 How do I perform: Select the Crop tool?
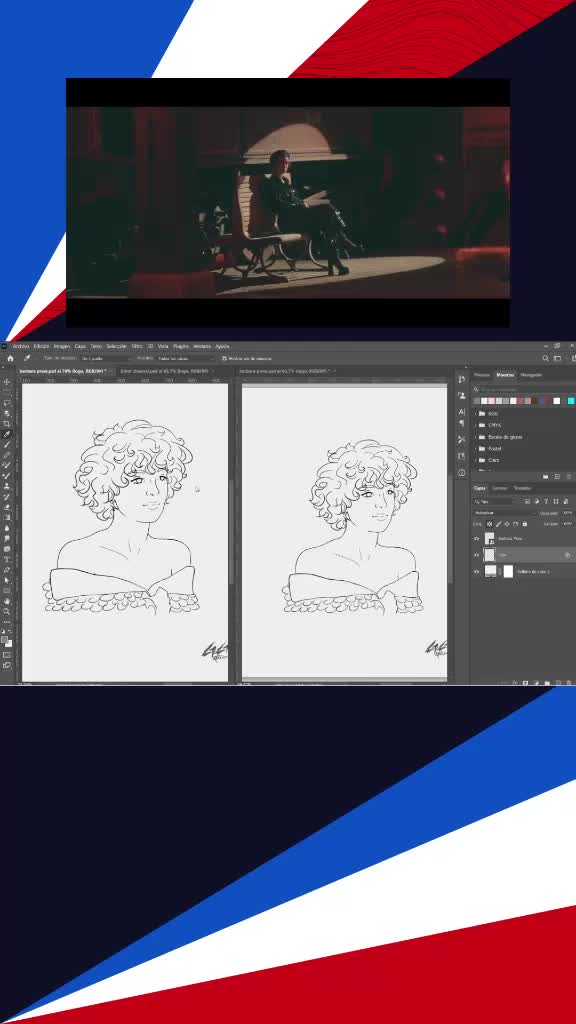pyautogui.click(x=7, y=424)
